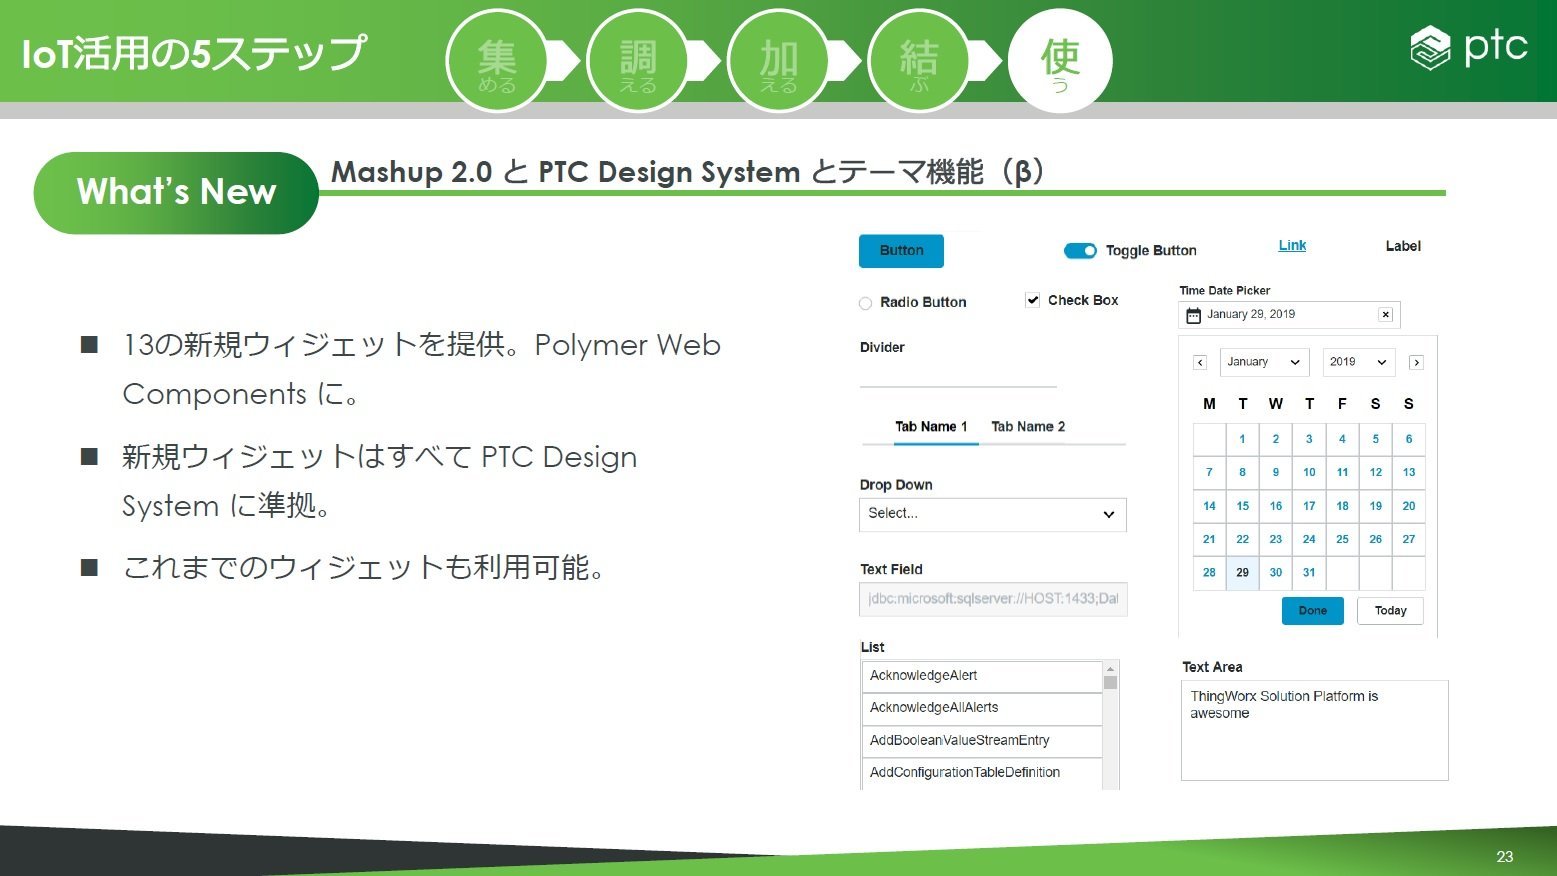The image size is (1557, 876).
Task: Click the List scroll up arrow
Action: pos(1110,668)
